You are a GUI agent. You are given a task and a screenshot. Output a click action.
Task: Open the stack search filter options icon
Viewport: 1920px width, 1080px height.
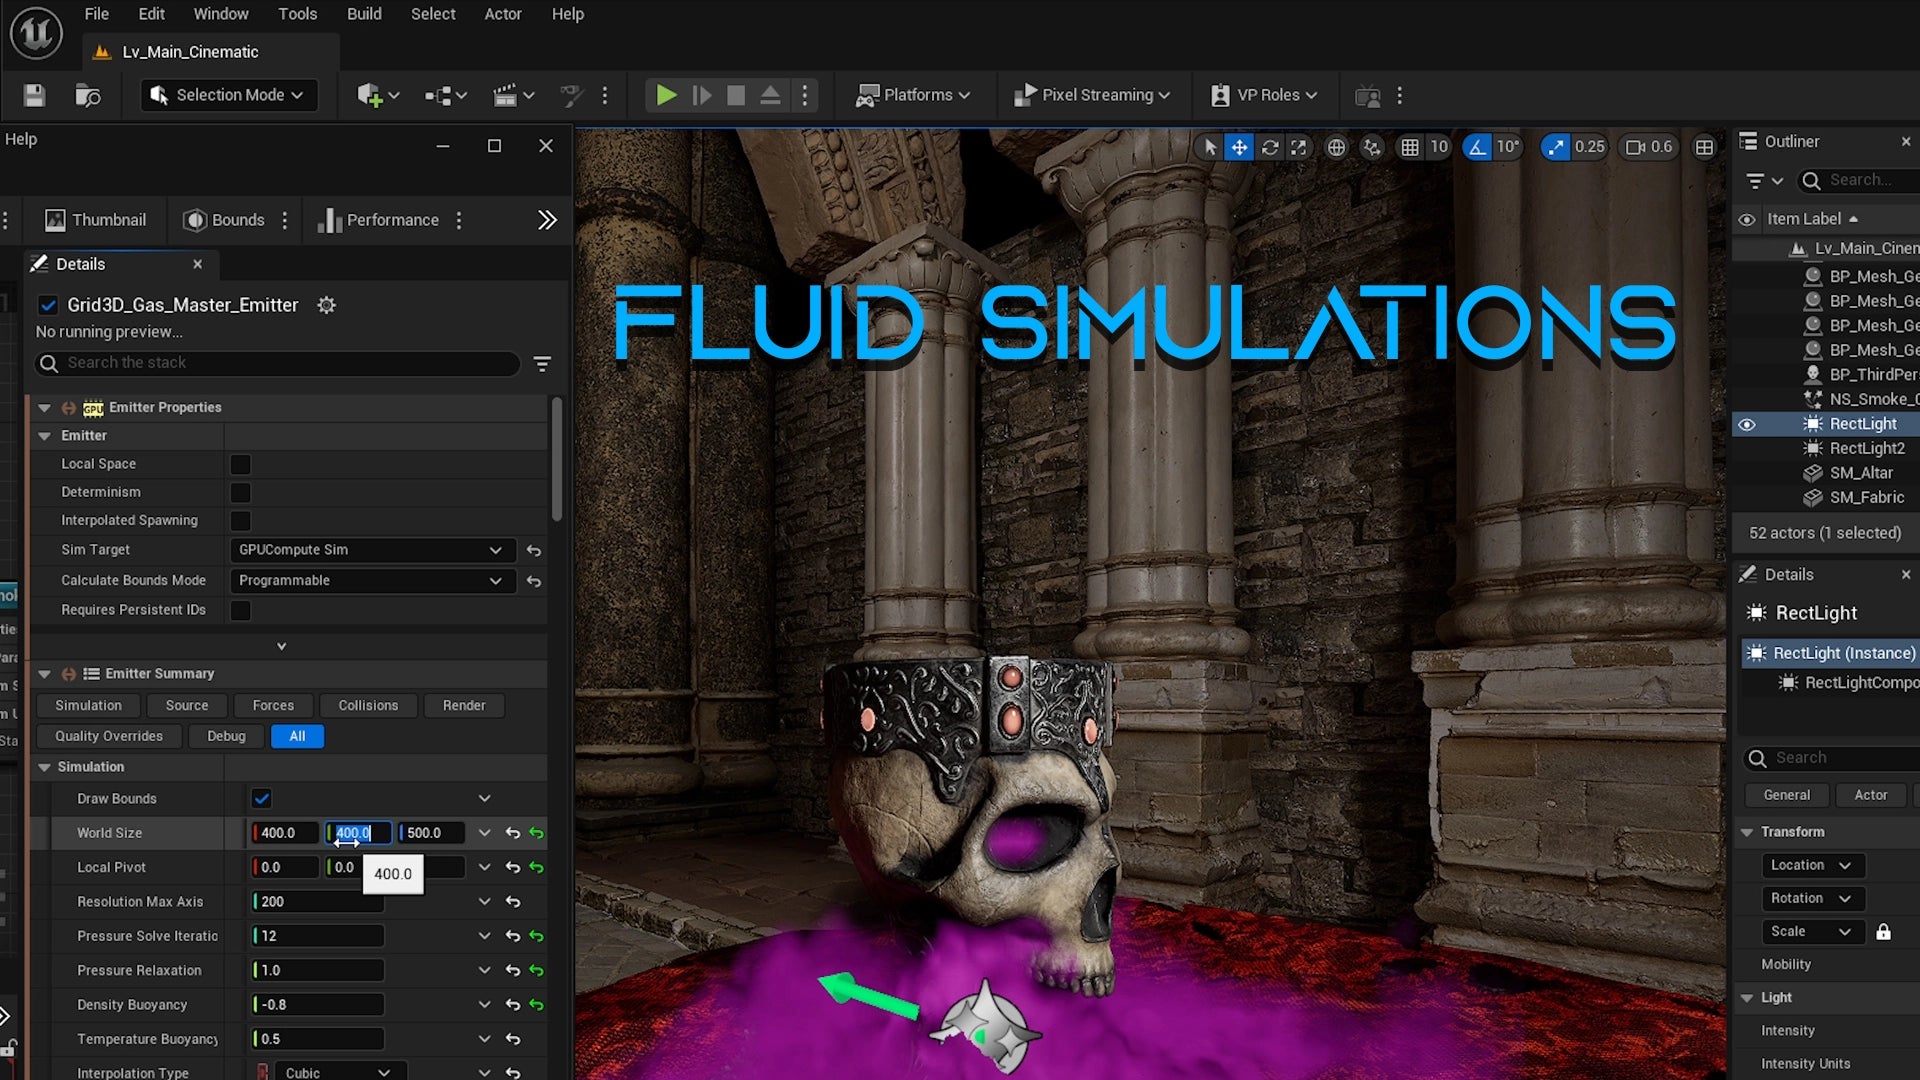[542, 363]
